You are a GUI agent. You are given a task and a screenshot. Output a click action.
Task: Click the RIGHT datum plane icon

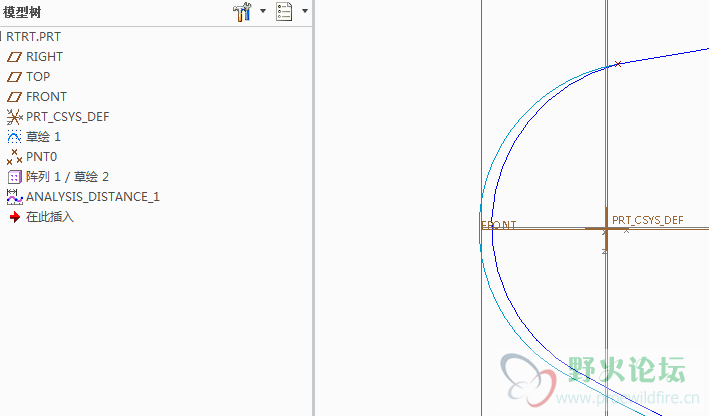[x=14, y=57]
